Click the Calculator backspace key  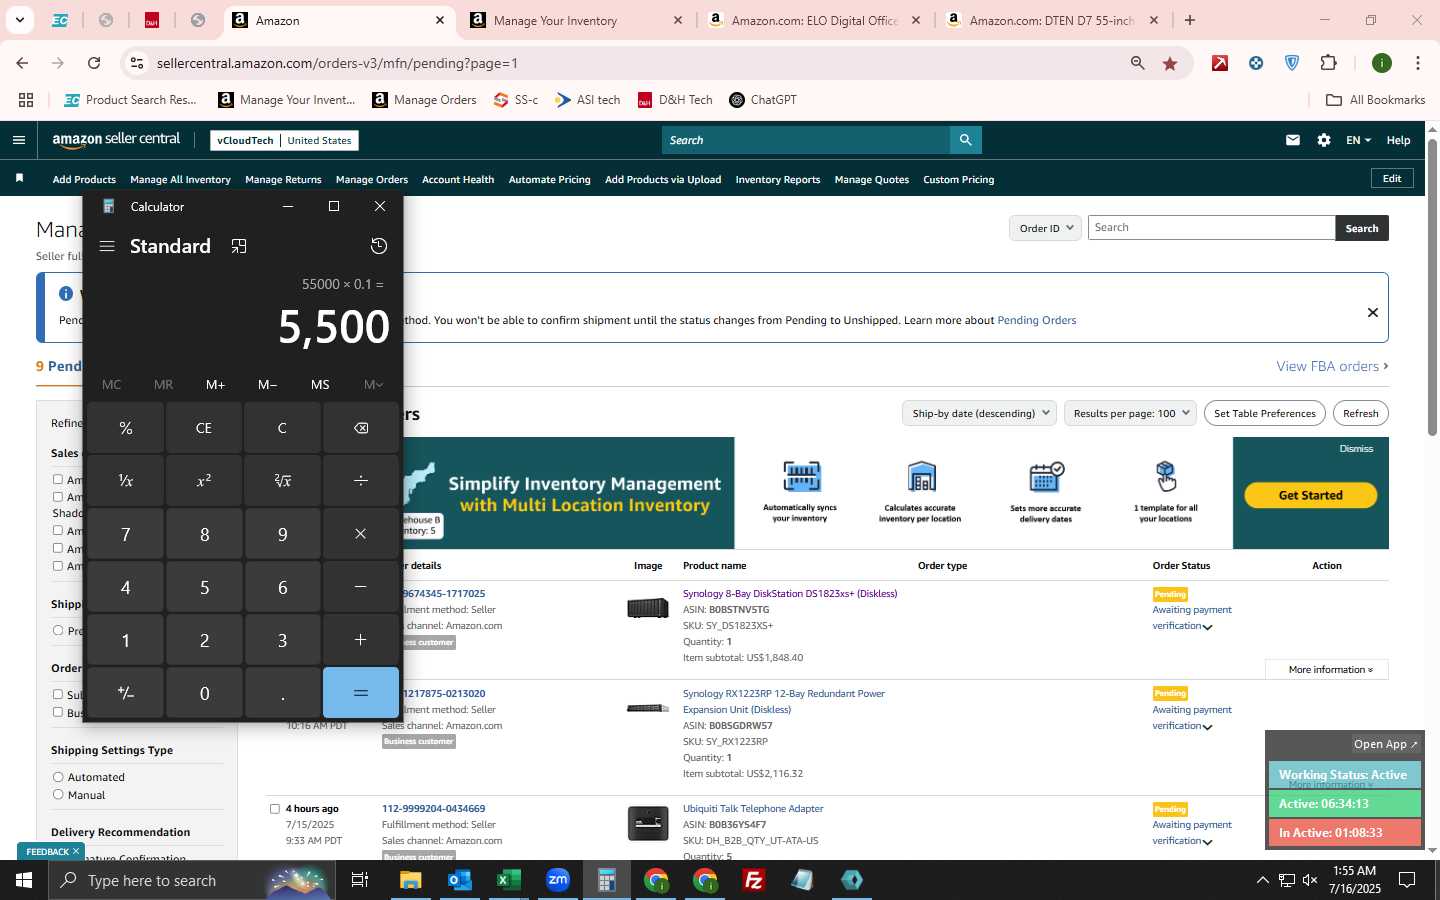(361, 428)
